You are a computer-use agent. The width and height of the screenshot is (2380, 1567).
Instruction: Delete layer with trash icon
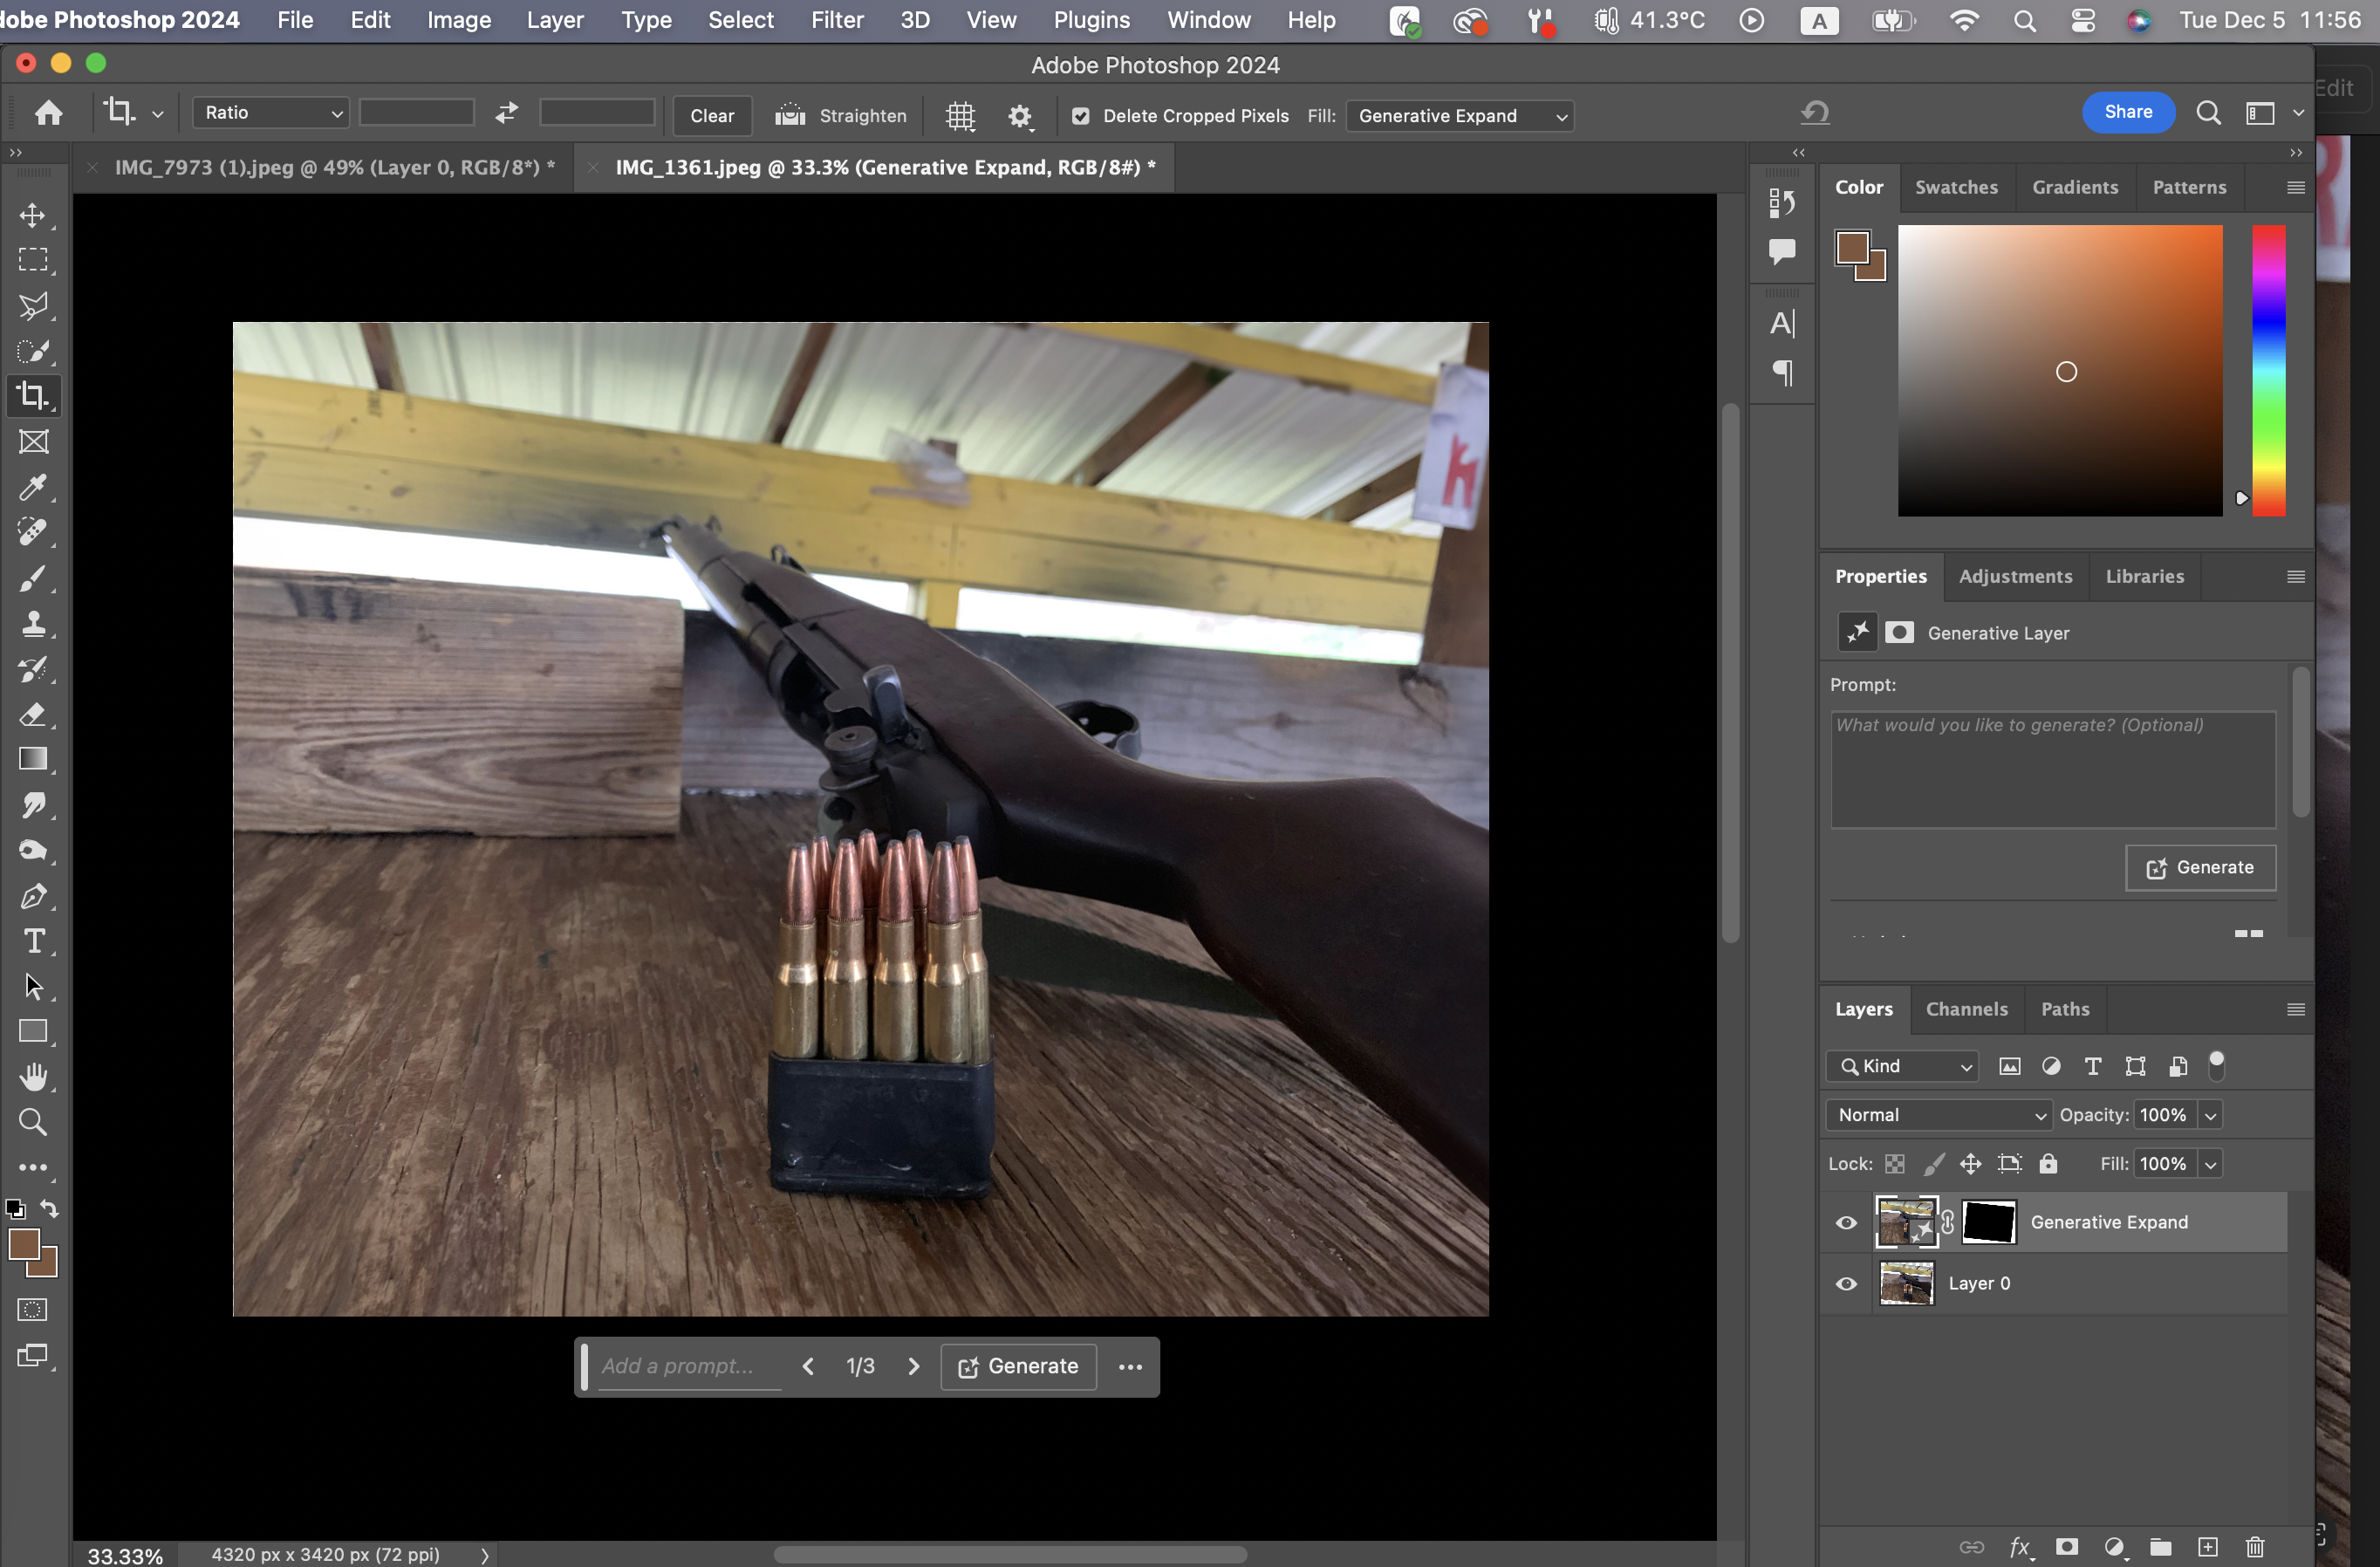click(2255, 1547)
